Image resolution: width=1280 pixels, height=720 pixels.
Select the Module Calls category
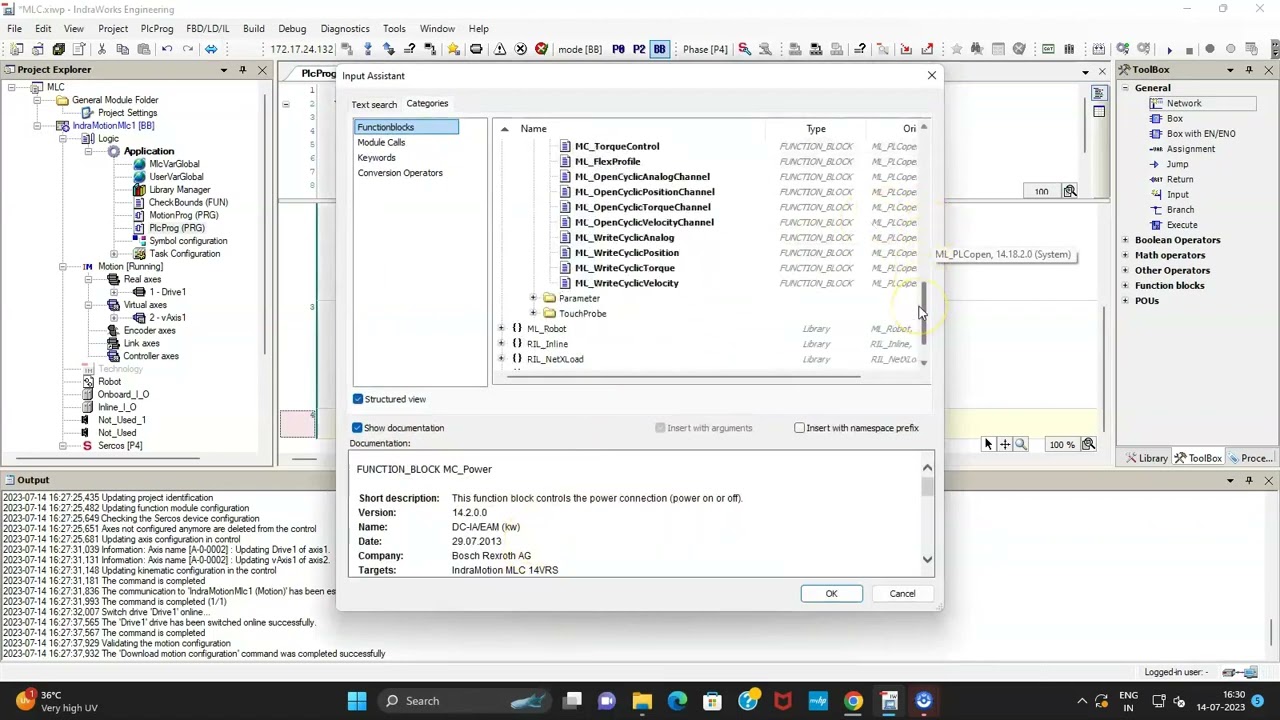(381, 142)
